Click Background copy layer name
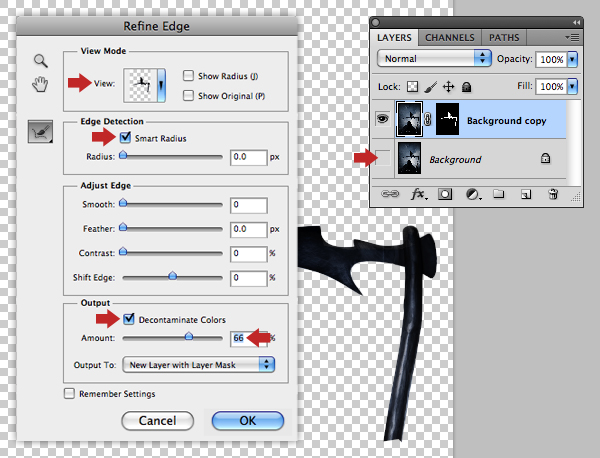Screen dimensions: 600x458 506,121
